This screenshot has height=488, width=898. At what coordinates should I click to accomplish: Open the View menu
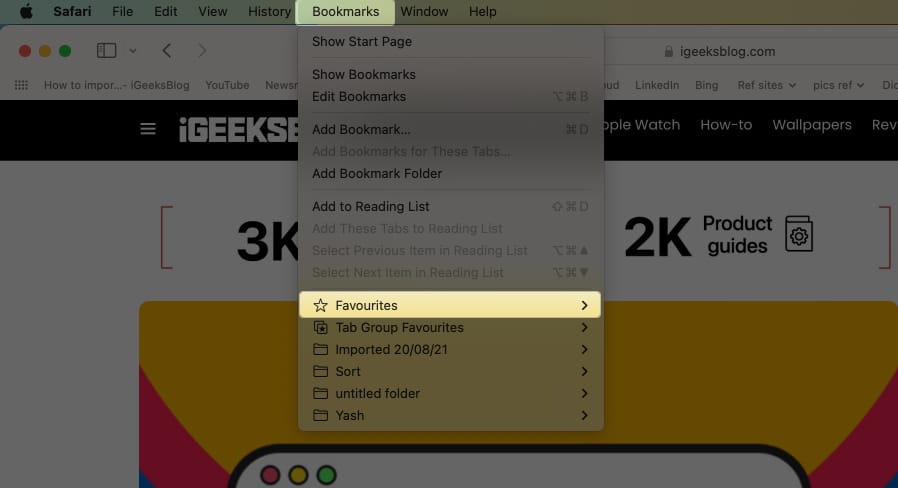[x=212, y=11]
